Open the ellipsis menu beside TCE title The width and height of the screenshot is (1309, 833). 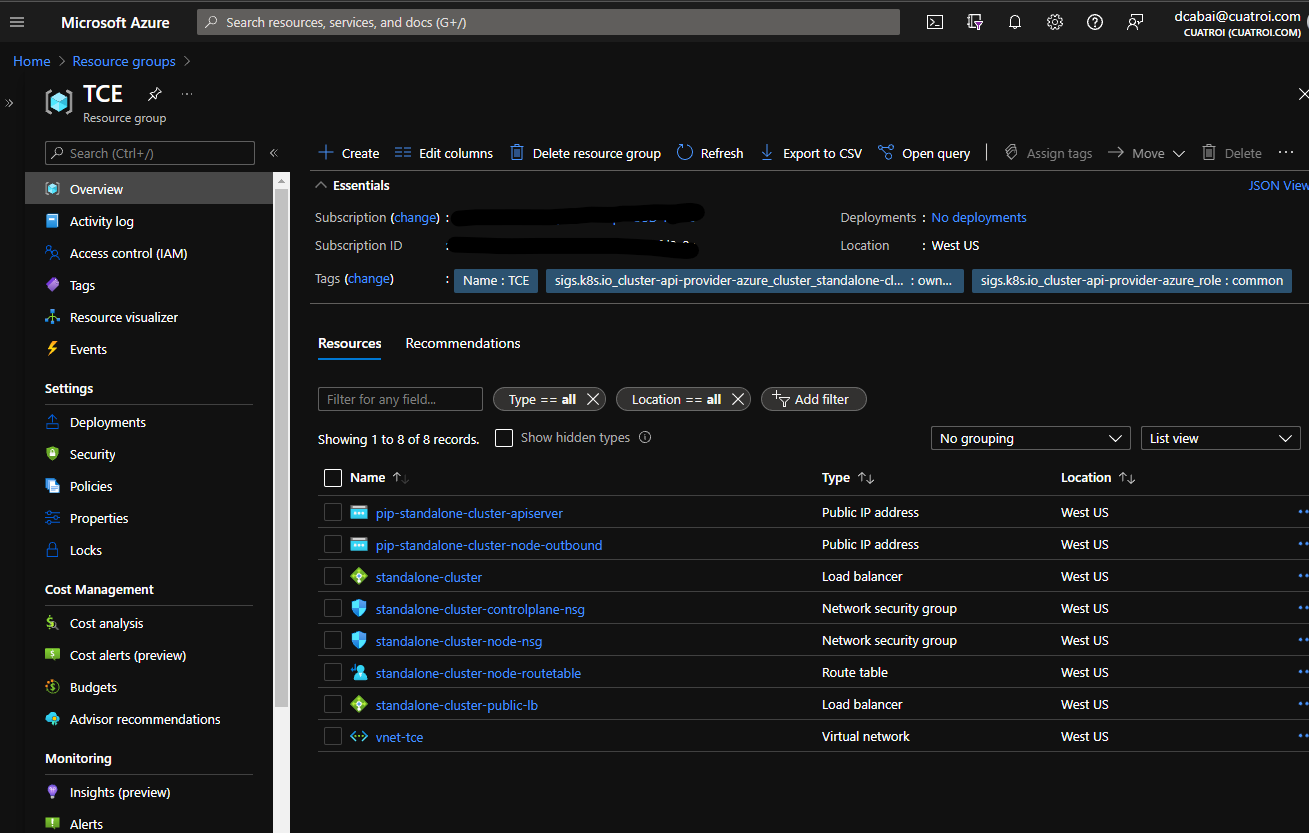point(187,94)
